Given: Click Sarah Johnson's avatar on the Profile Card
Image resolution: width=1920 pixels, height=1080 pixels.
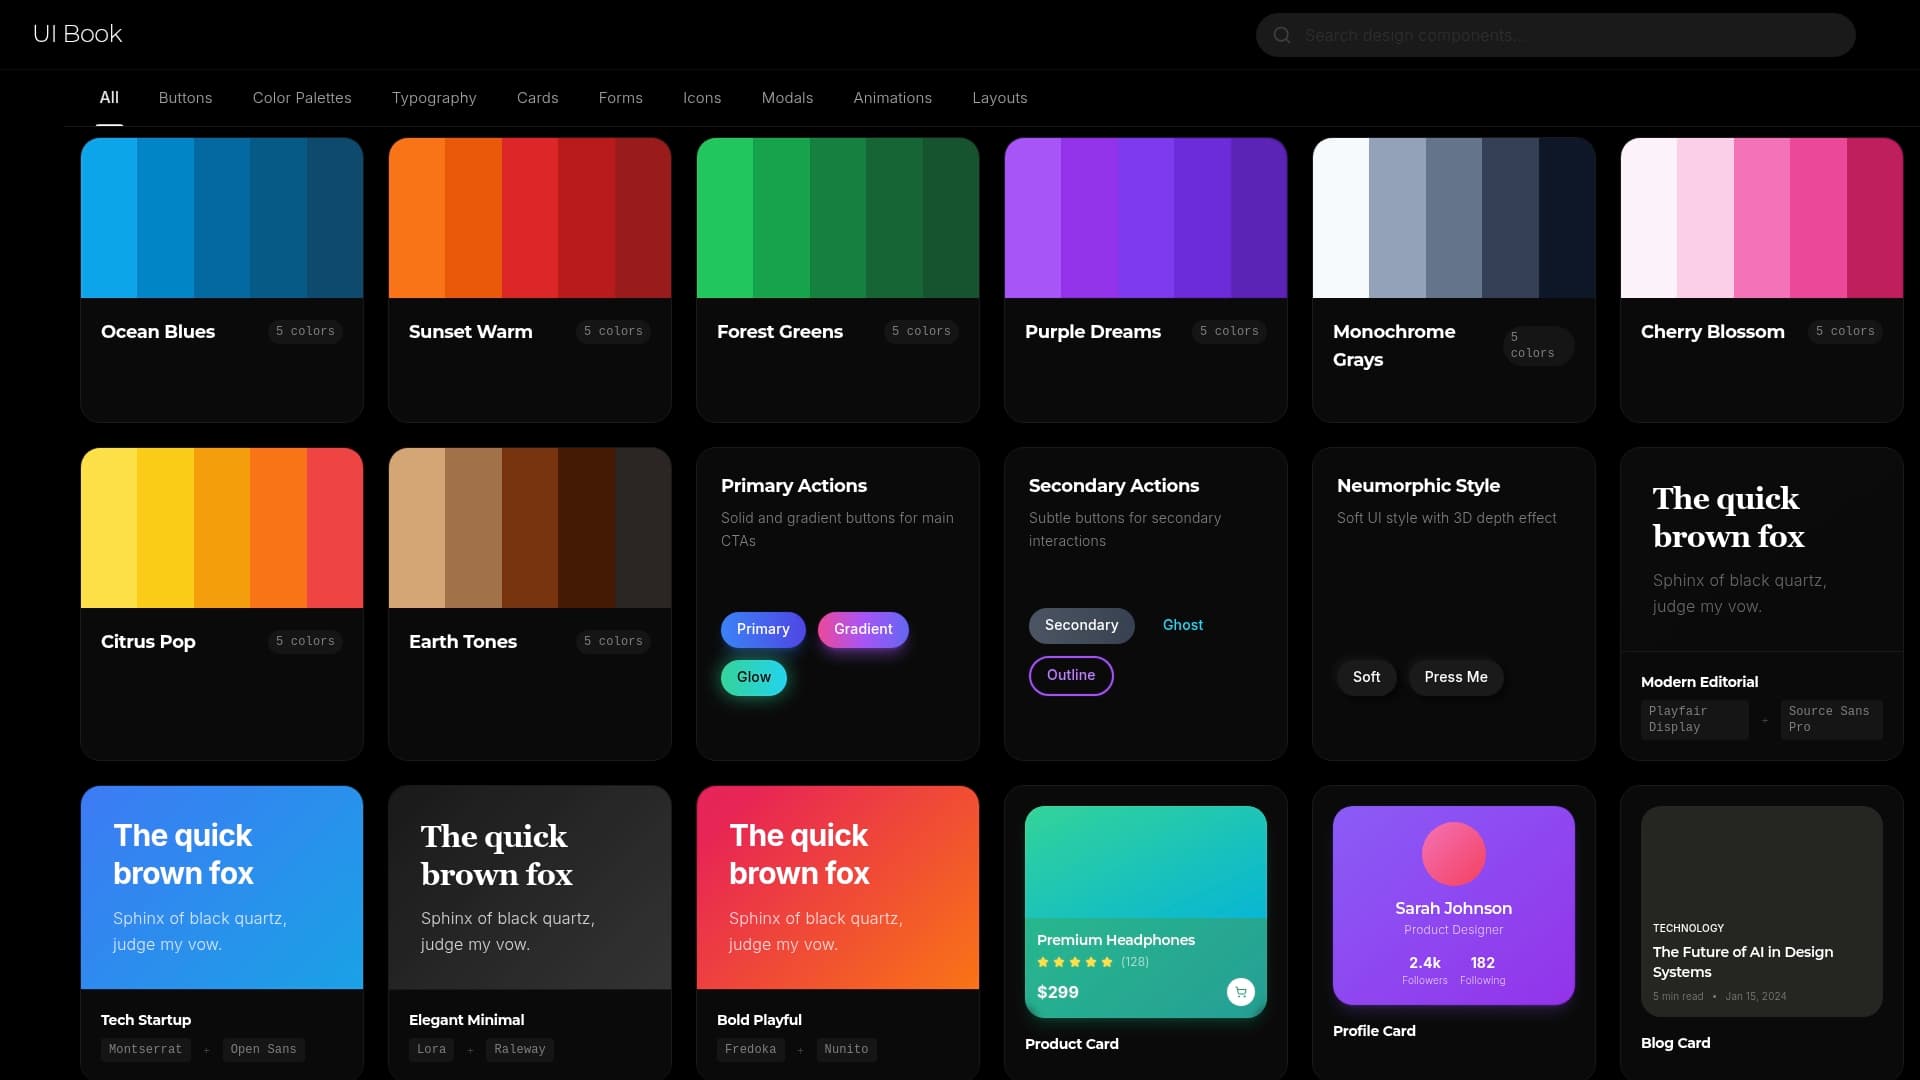Looking at the screenshot, I should click(x=1453, y=853).
